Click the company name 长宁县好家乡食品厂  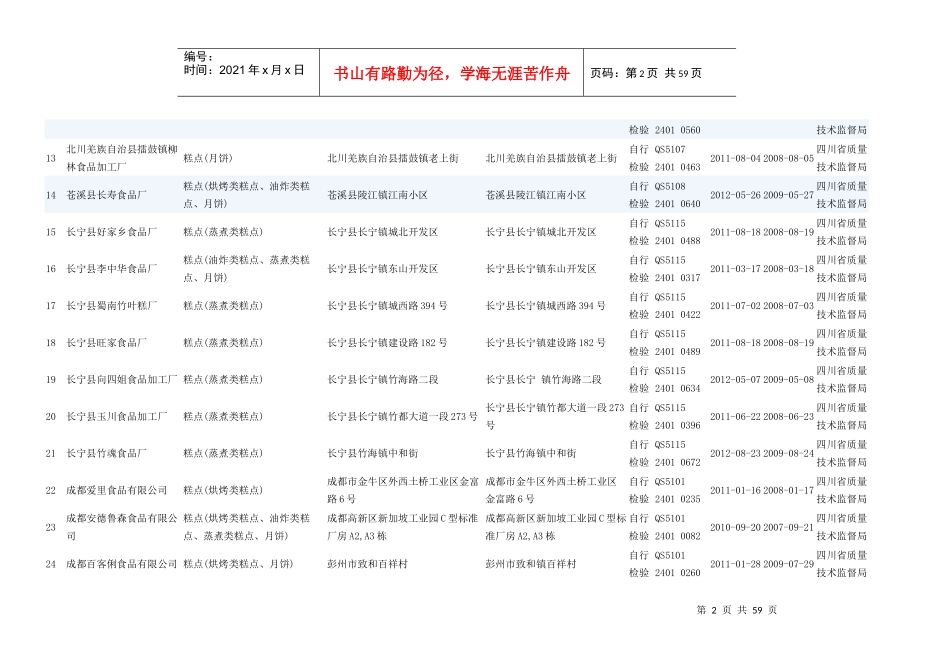(x=111, y=232)
